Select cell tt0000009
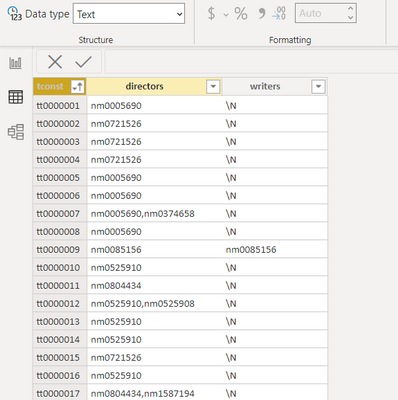Screen dimensions: 398x400 60,250
